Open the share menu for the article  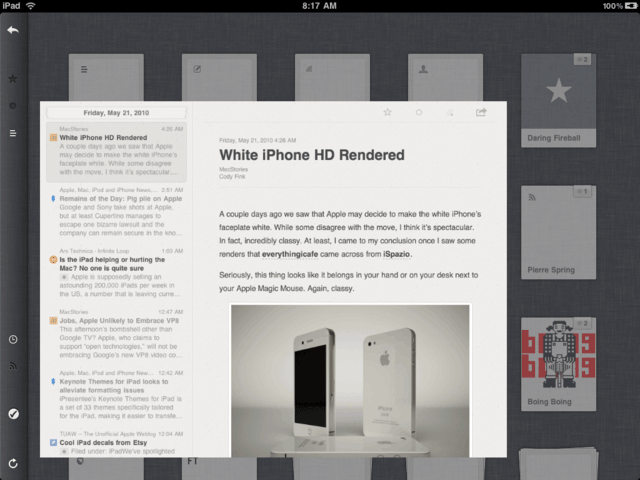click(481, 112)
